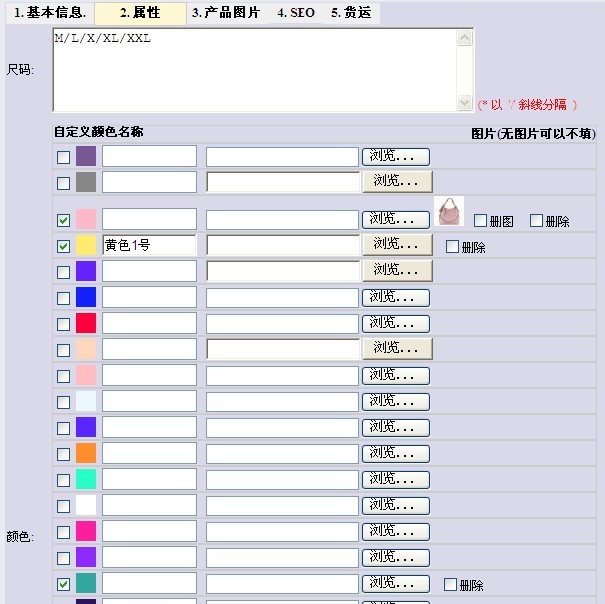Click color name field in red row
The width and height of the screenshot is (605, 604).
pos(149,323)
